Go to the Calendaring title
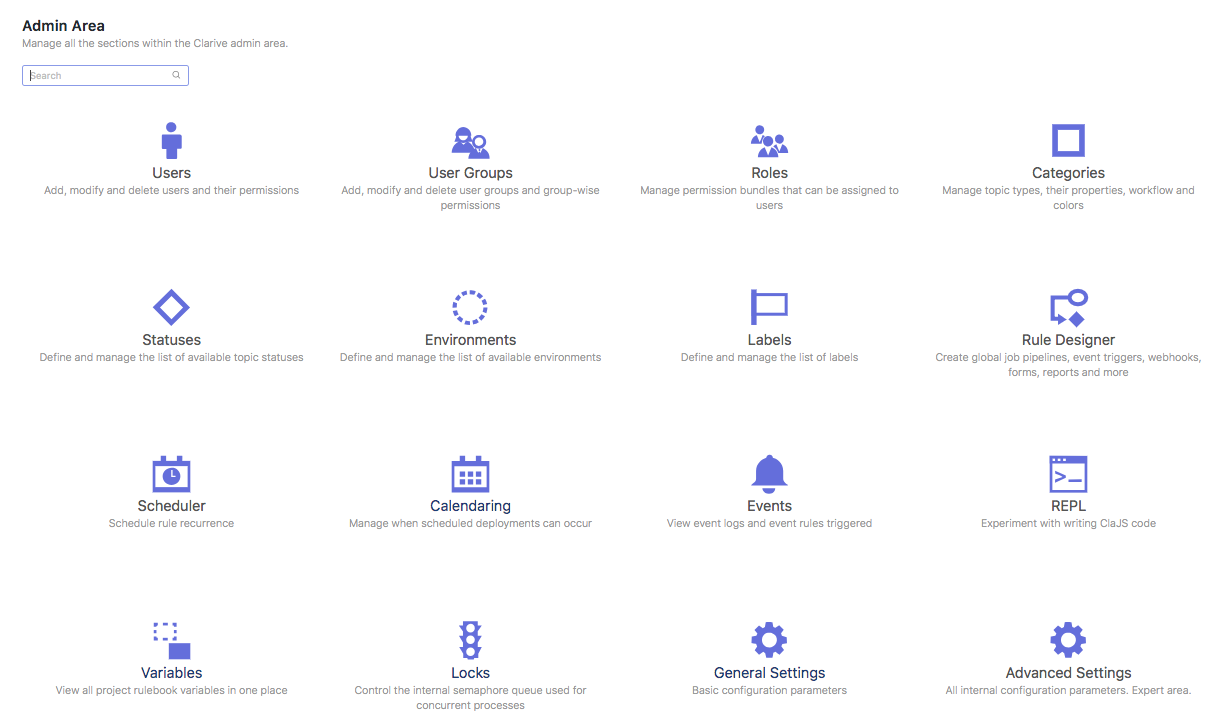1231x714 pixels. click(x=470, y=506)
